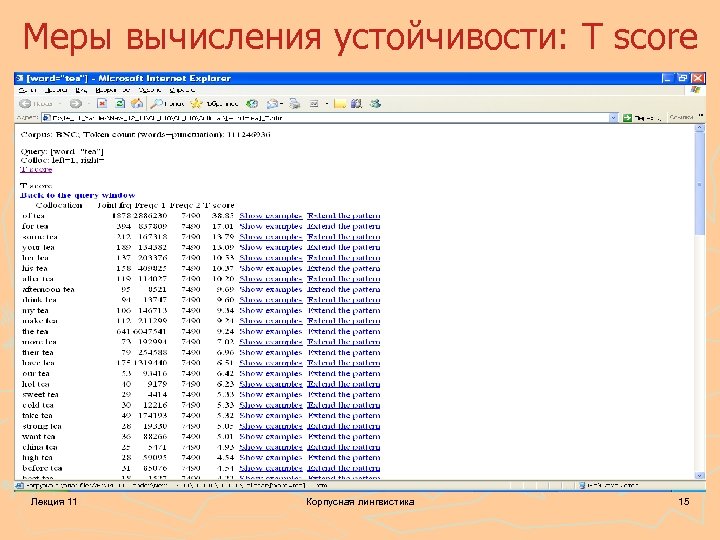Stop page loading with the red X icon
Viewport: 720px width, 540px height.
(102, 104)
